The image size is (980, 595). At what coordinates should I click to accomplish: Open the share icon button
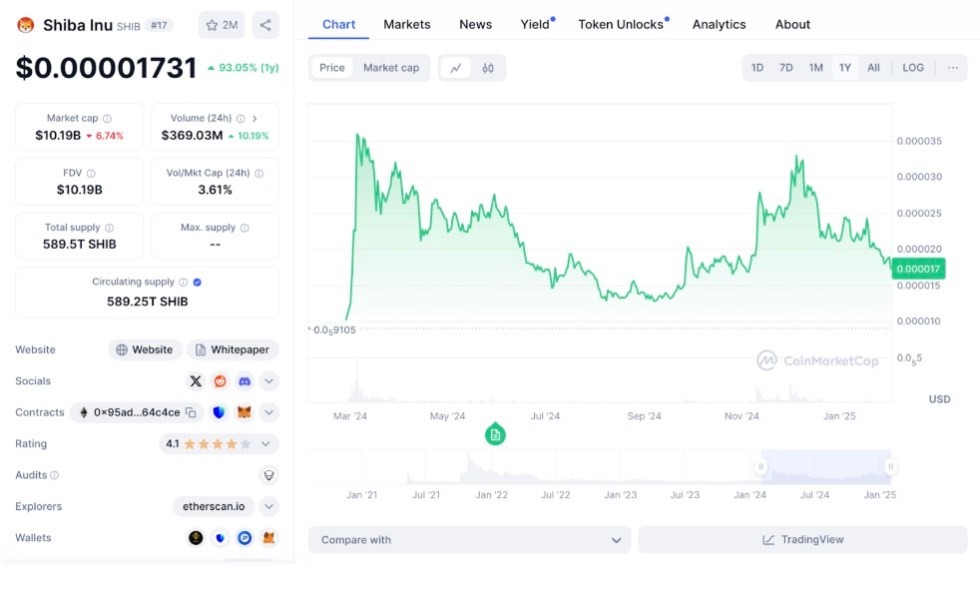266,25
